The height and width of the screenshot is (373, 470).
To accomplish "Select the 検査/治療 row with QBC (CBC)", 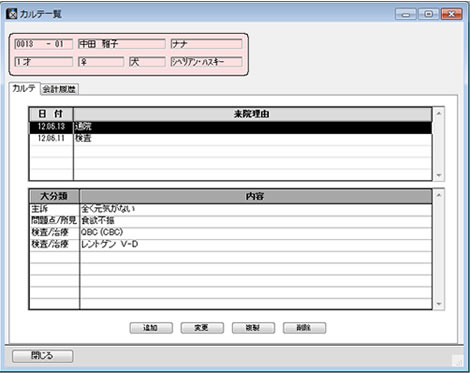I will 231,232.
